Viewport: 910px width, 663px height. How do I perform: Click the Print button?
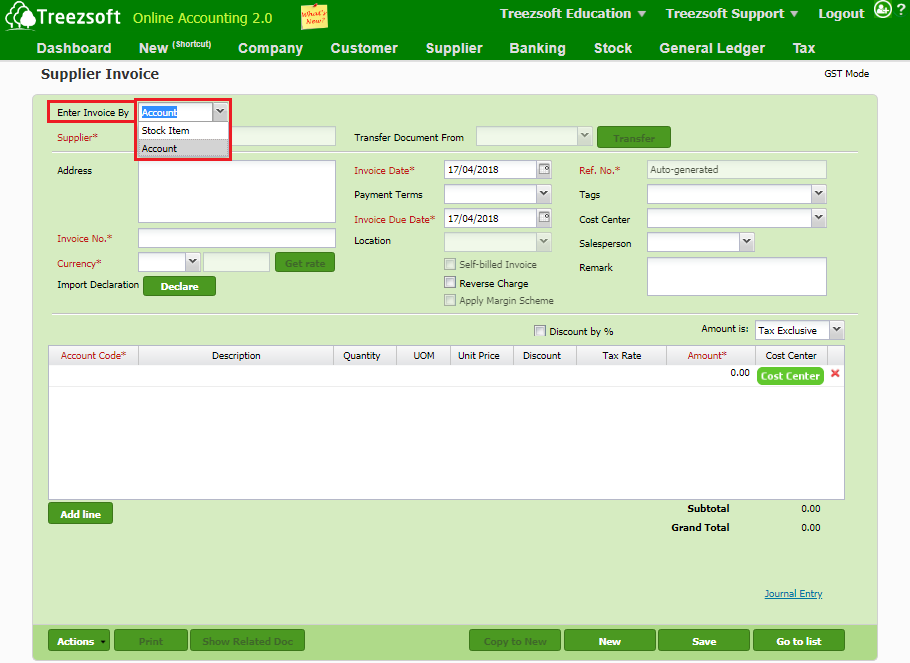(x=151, y=641)
